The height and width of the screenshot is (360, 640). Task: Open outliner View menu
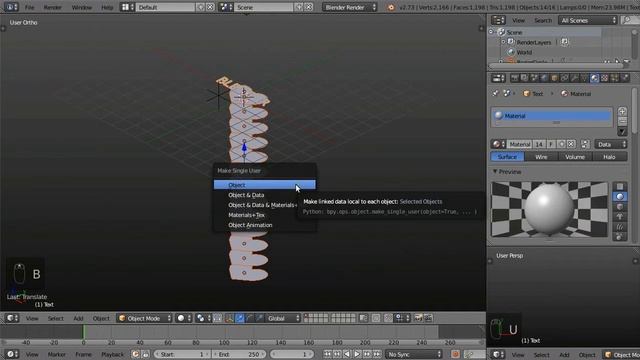518,20
